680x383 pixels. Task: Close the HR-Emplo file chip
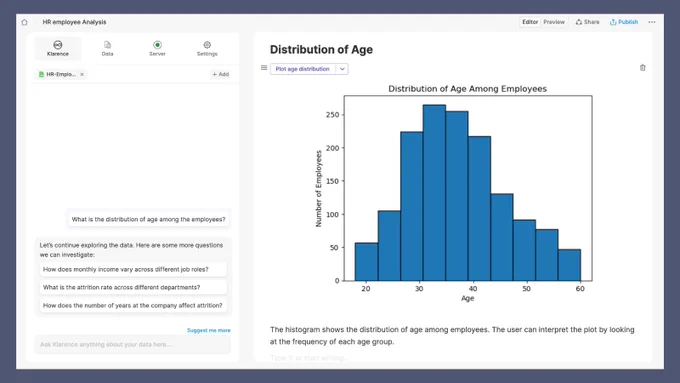pyautogui.click(x=82, y=75)
